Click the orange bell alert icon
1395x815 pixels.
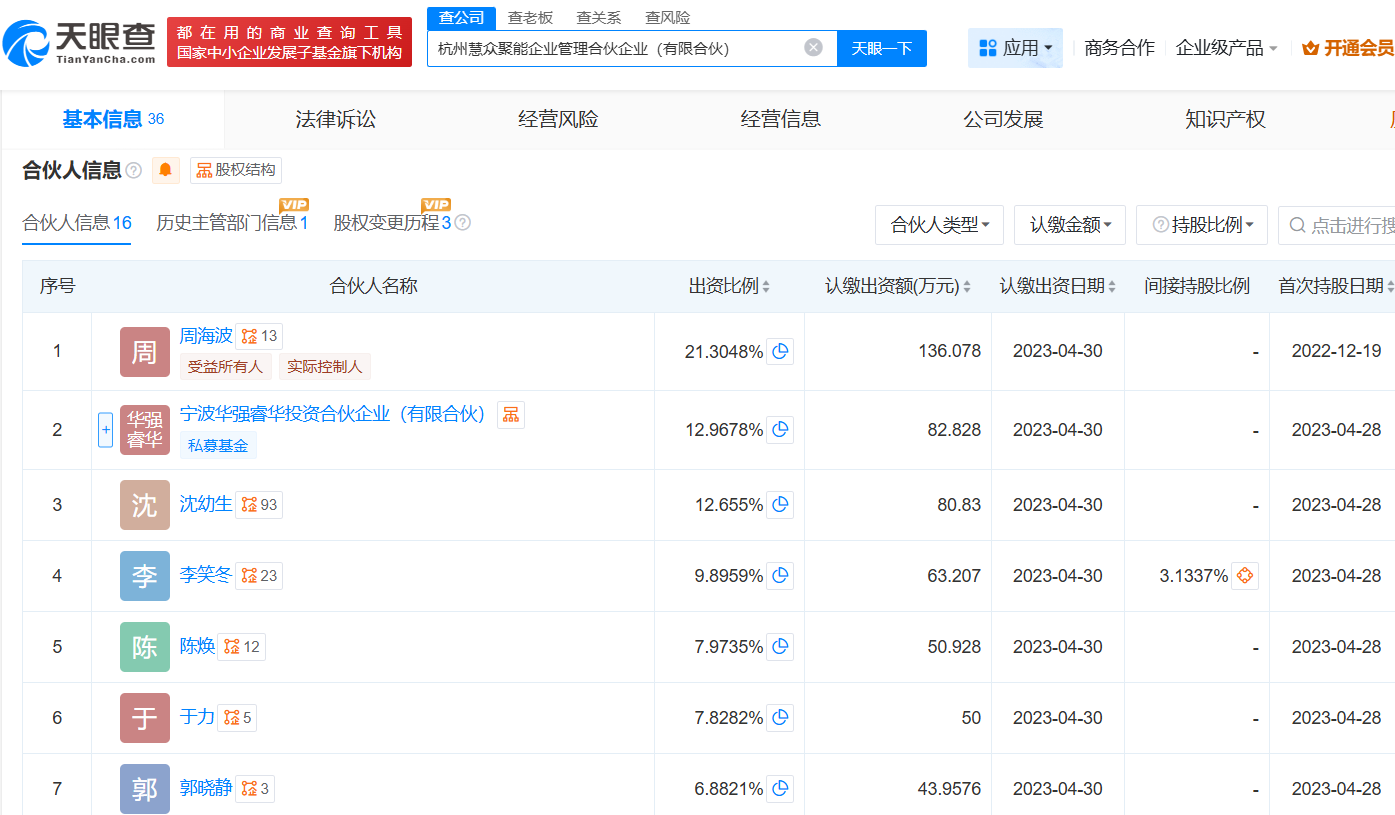click(166, 170)
